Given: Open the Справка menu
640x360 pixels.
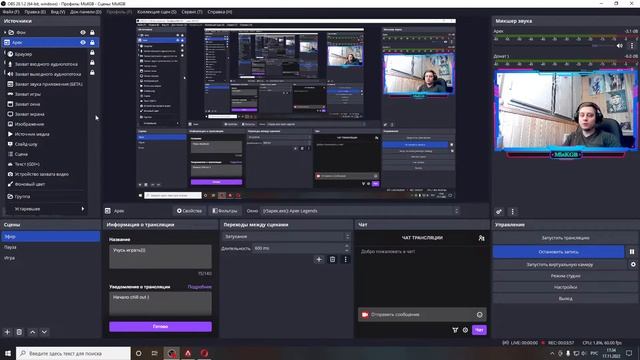Looking at the screenshot, I should click(x=220, y=12).
